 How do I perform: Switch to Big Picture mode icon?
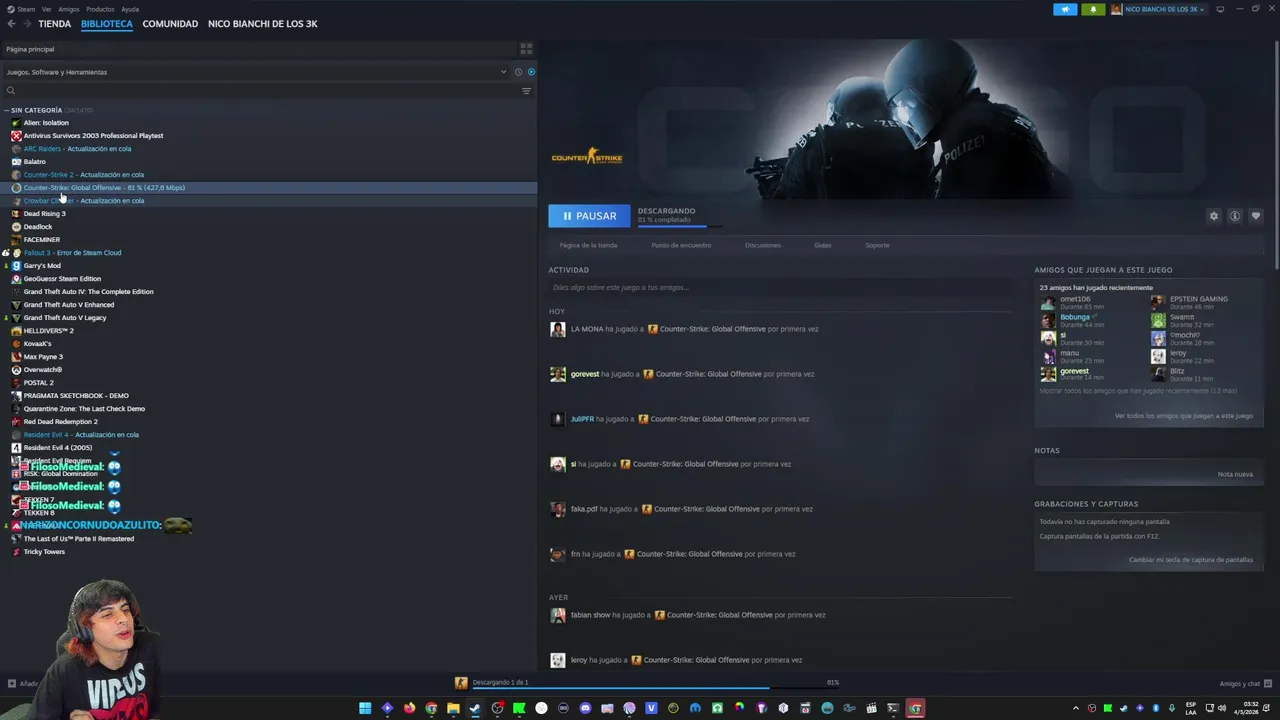tap(1220, 9)
